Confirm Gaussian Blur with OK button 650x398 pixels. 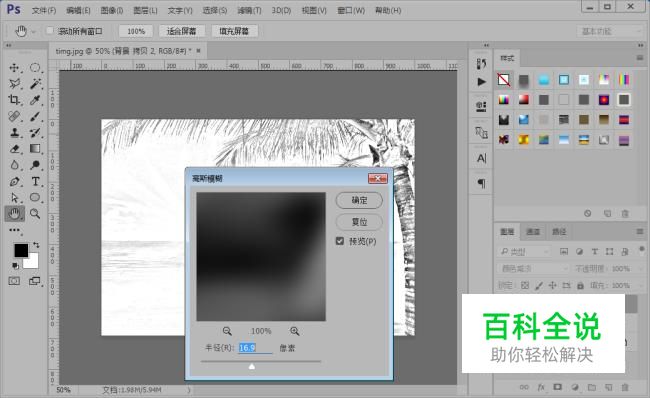click(359, 200)
